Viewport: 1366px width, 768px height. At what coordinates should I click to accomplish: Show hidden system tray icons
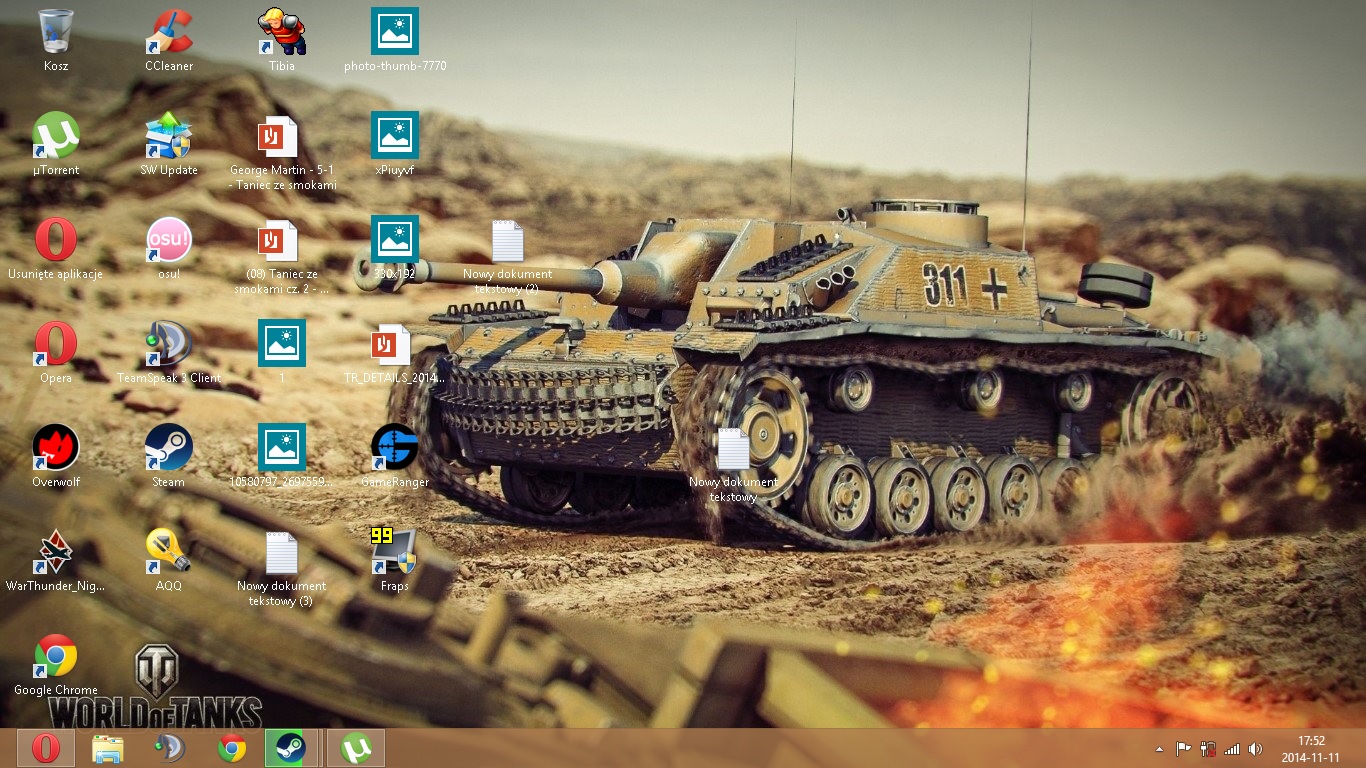1159,749
